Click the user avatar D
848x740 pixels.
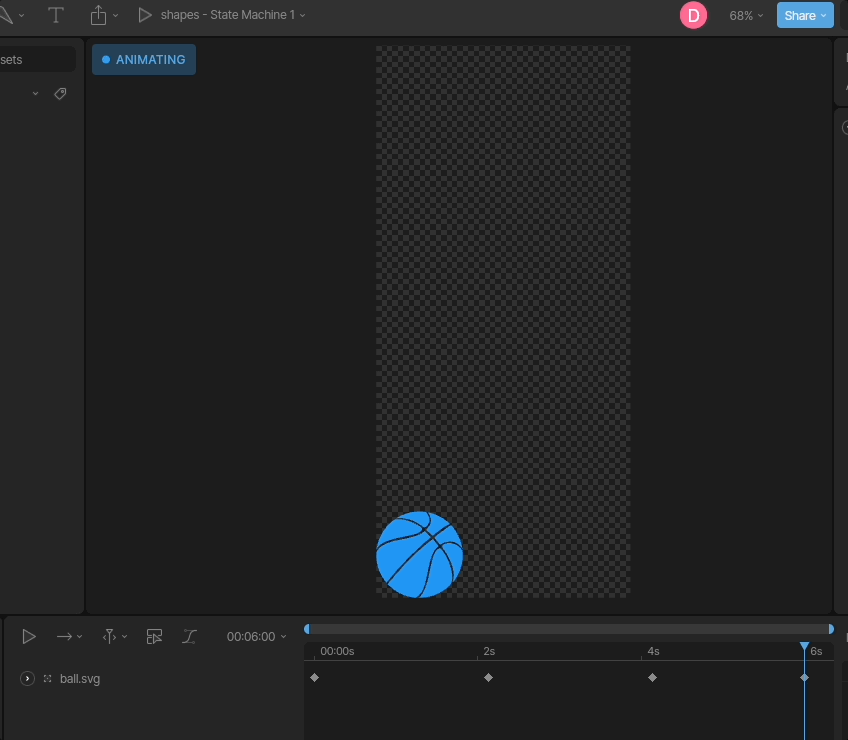pyautogui.click(x=693, y=15)
